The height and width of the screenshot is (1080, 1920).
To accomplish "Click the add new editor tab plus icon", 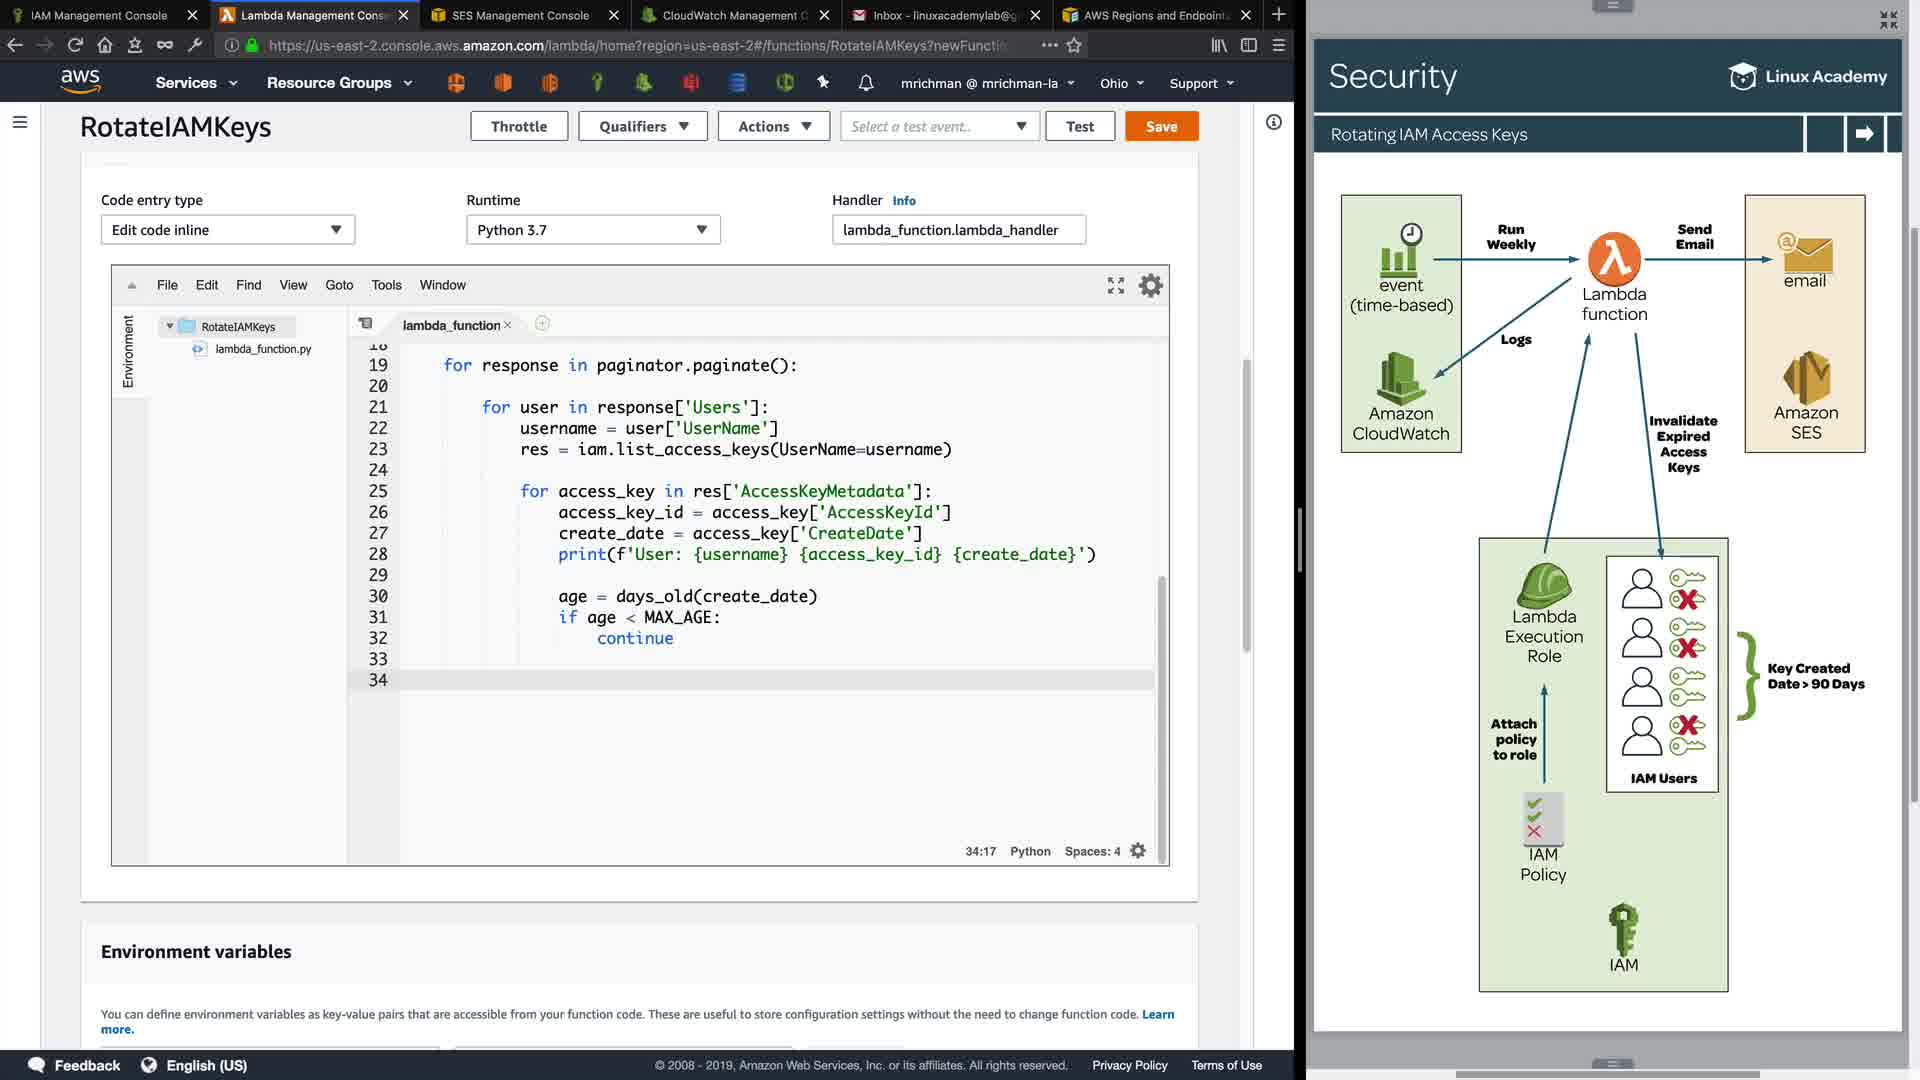I will tap(542, 324).
